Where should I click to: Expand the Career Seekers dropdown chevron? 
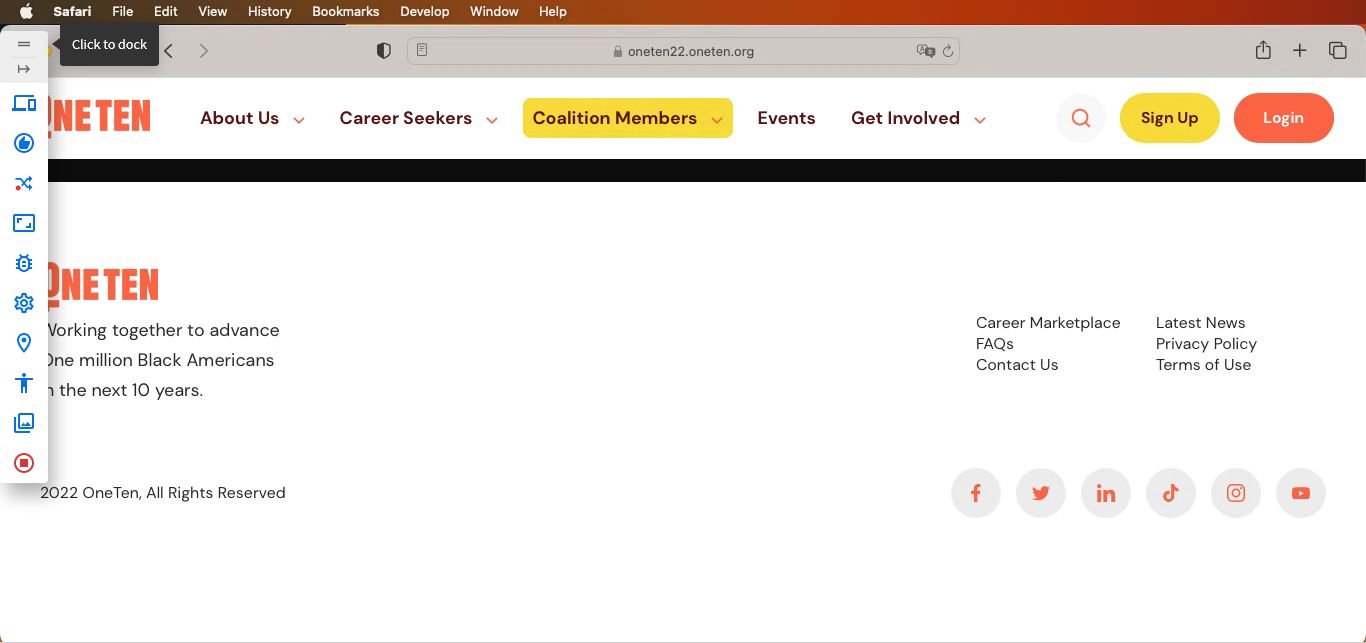click(492, 120)
